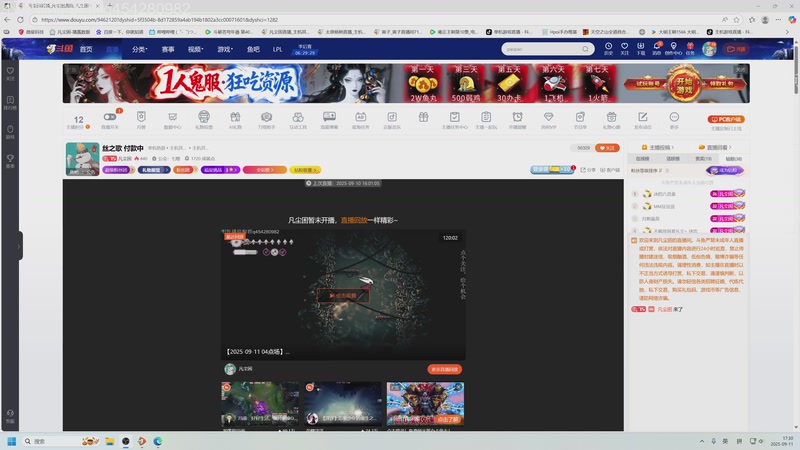Open the 鱼吧 nav item
The width and height of the screenshot is (800, 450).
pyautogui.click(x=253, y=49)
